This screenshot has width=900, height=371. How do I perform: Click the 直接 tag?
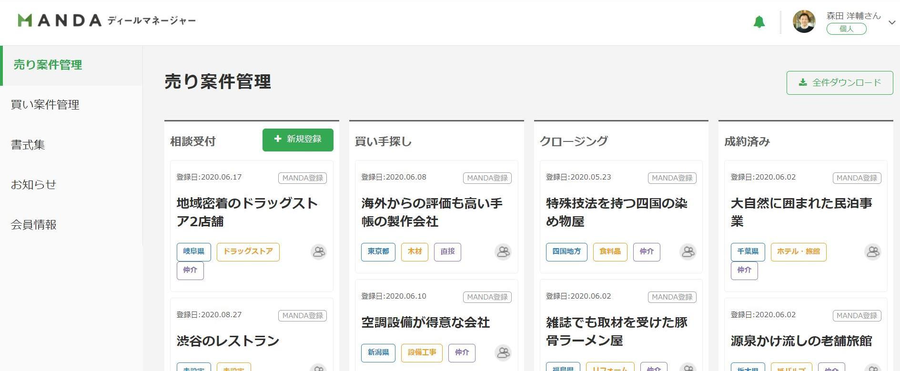[447, 252]
